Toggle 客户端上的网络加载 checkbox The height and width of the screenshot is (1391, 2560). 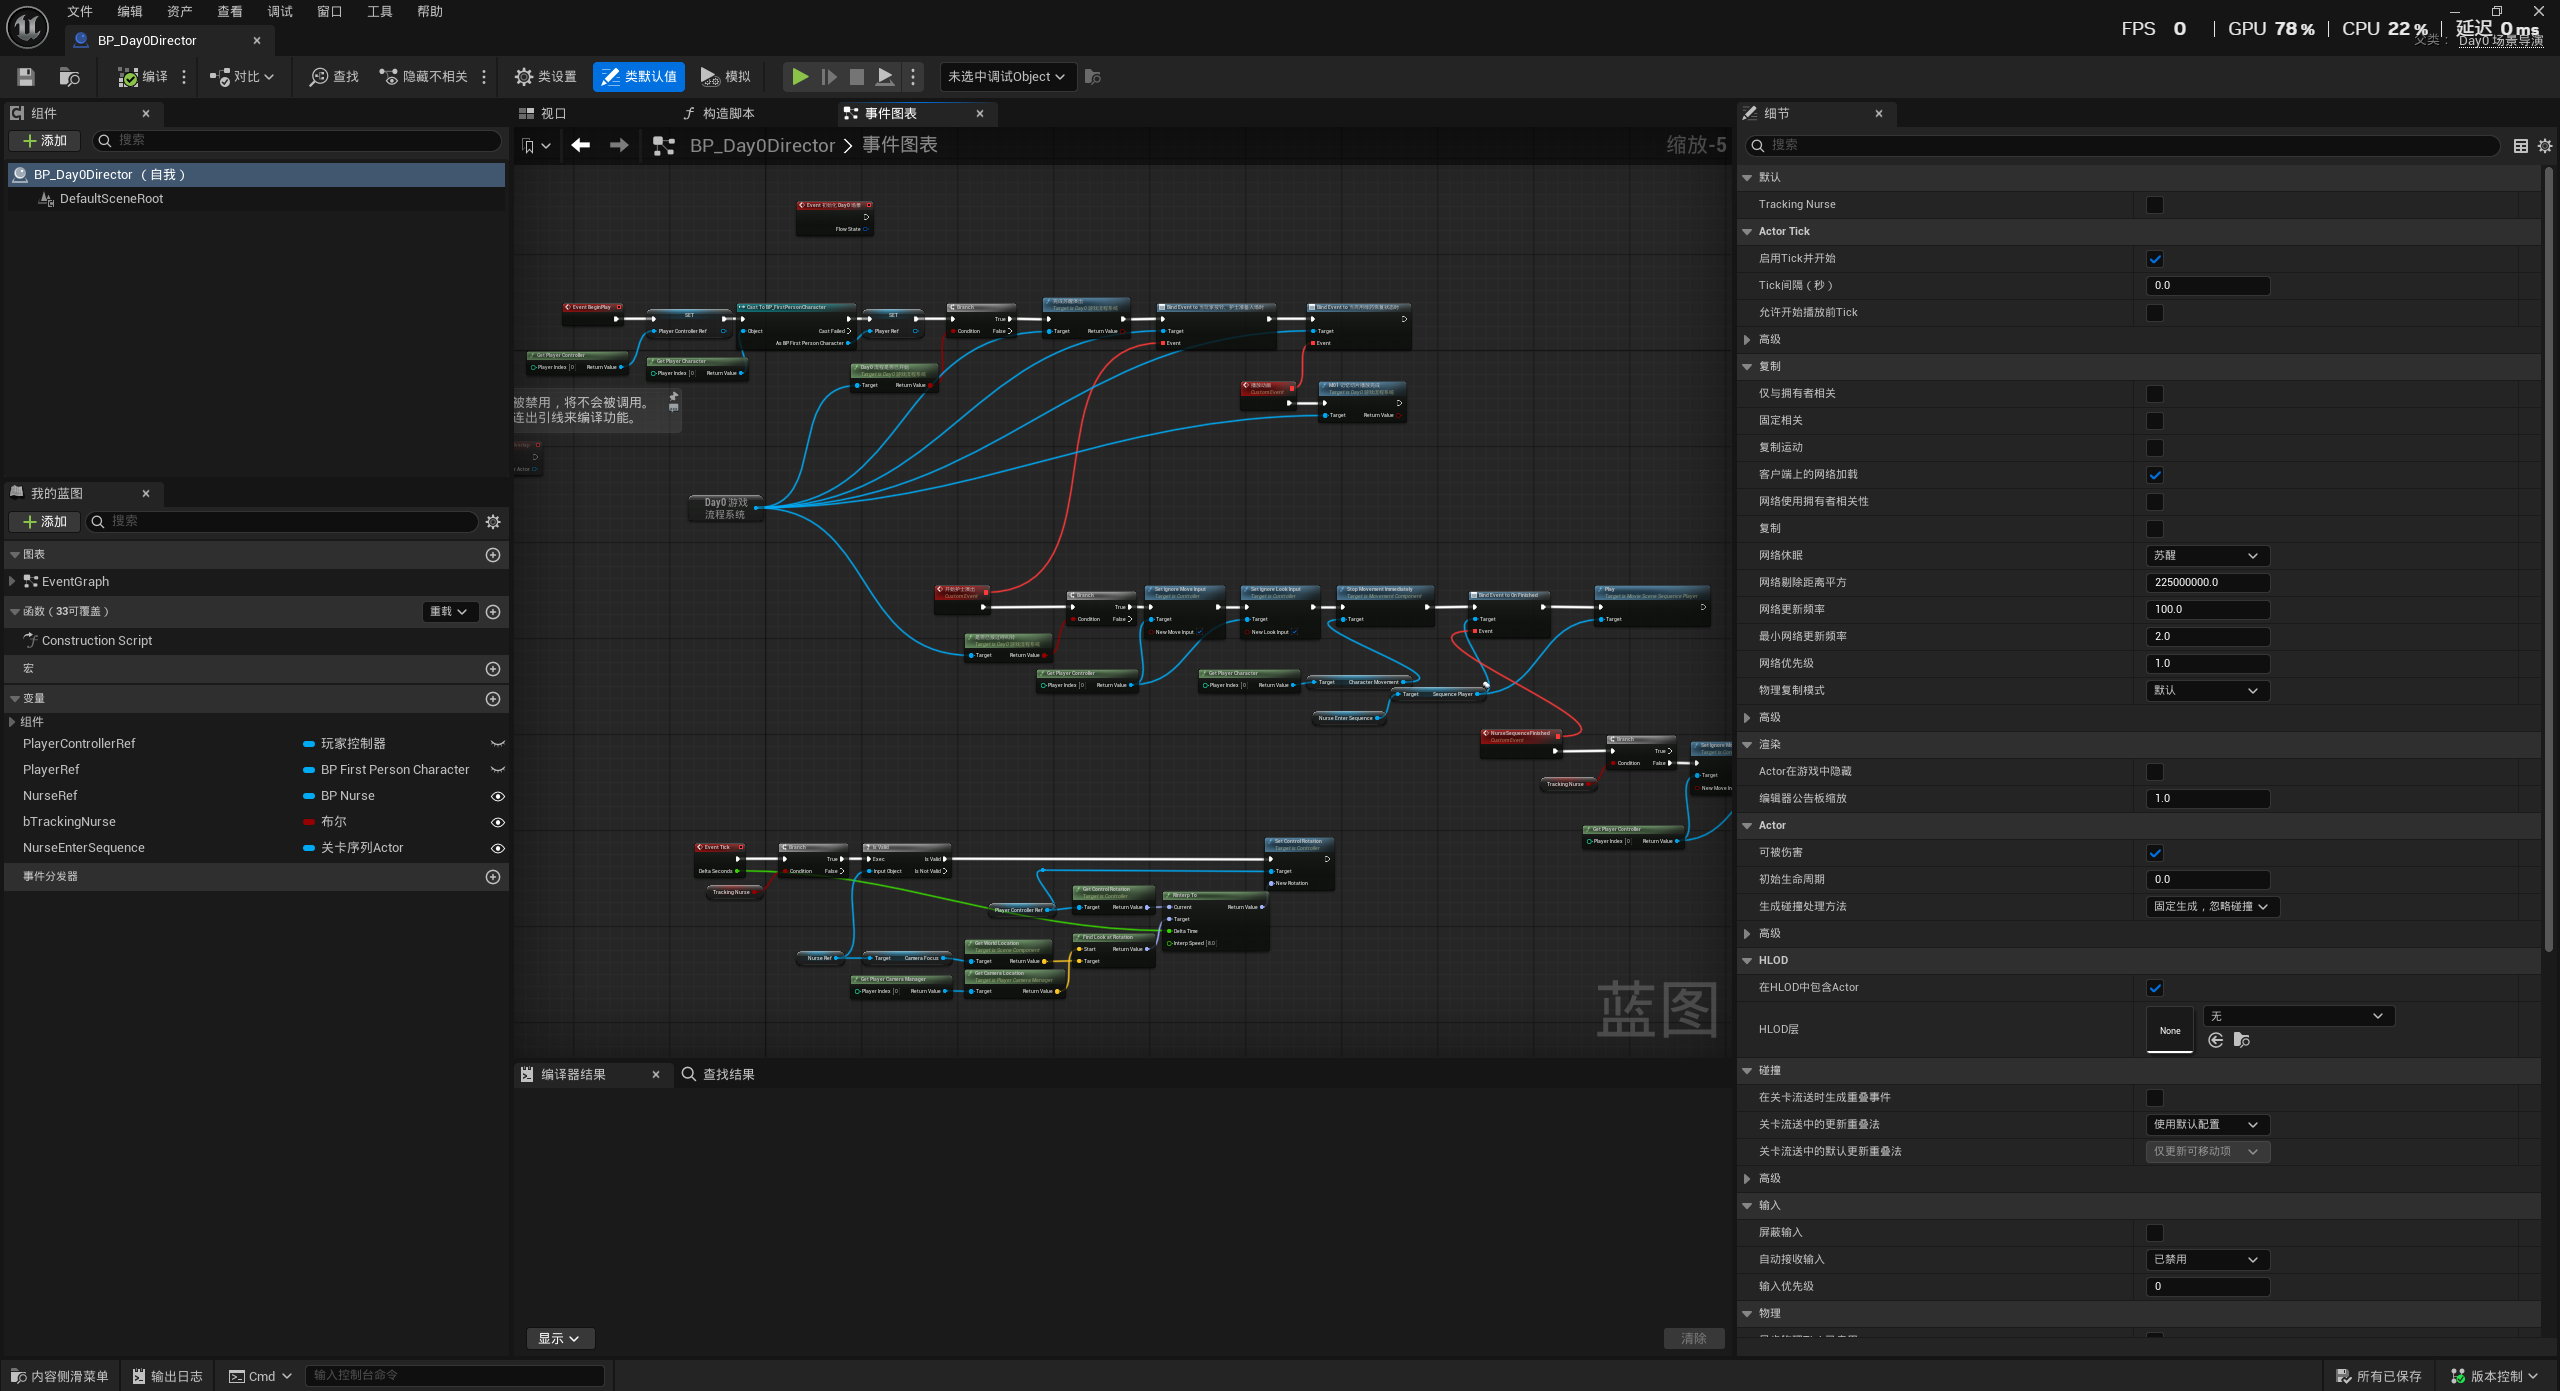tap(2155, 475)
